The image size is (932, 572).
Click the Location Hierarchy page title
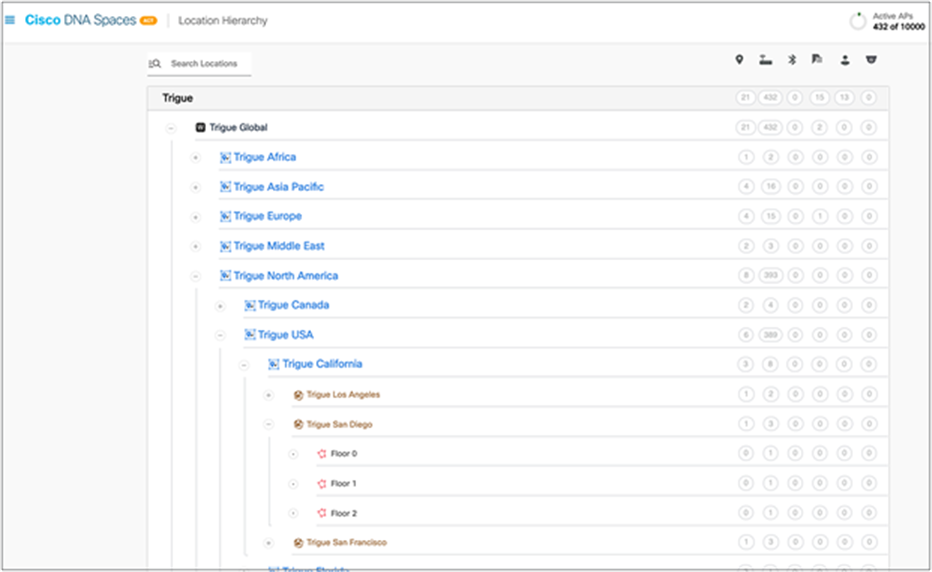pos(223,20)
